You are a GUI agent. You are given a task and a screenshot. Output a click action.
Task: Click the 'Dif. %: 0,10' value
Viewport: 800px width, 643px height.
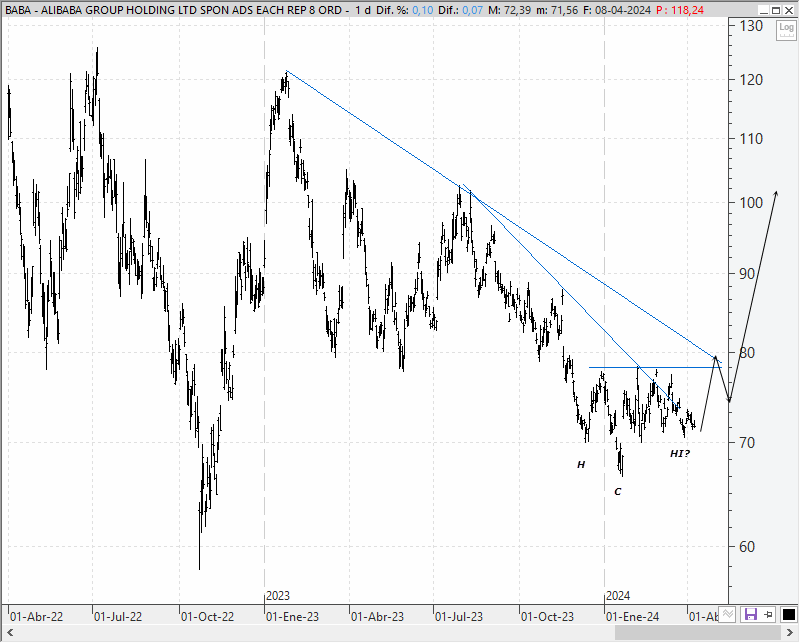click(404, 10)
